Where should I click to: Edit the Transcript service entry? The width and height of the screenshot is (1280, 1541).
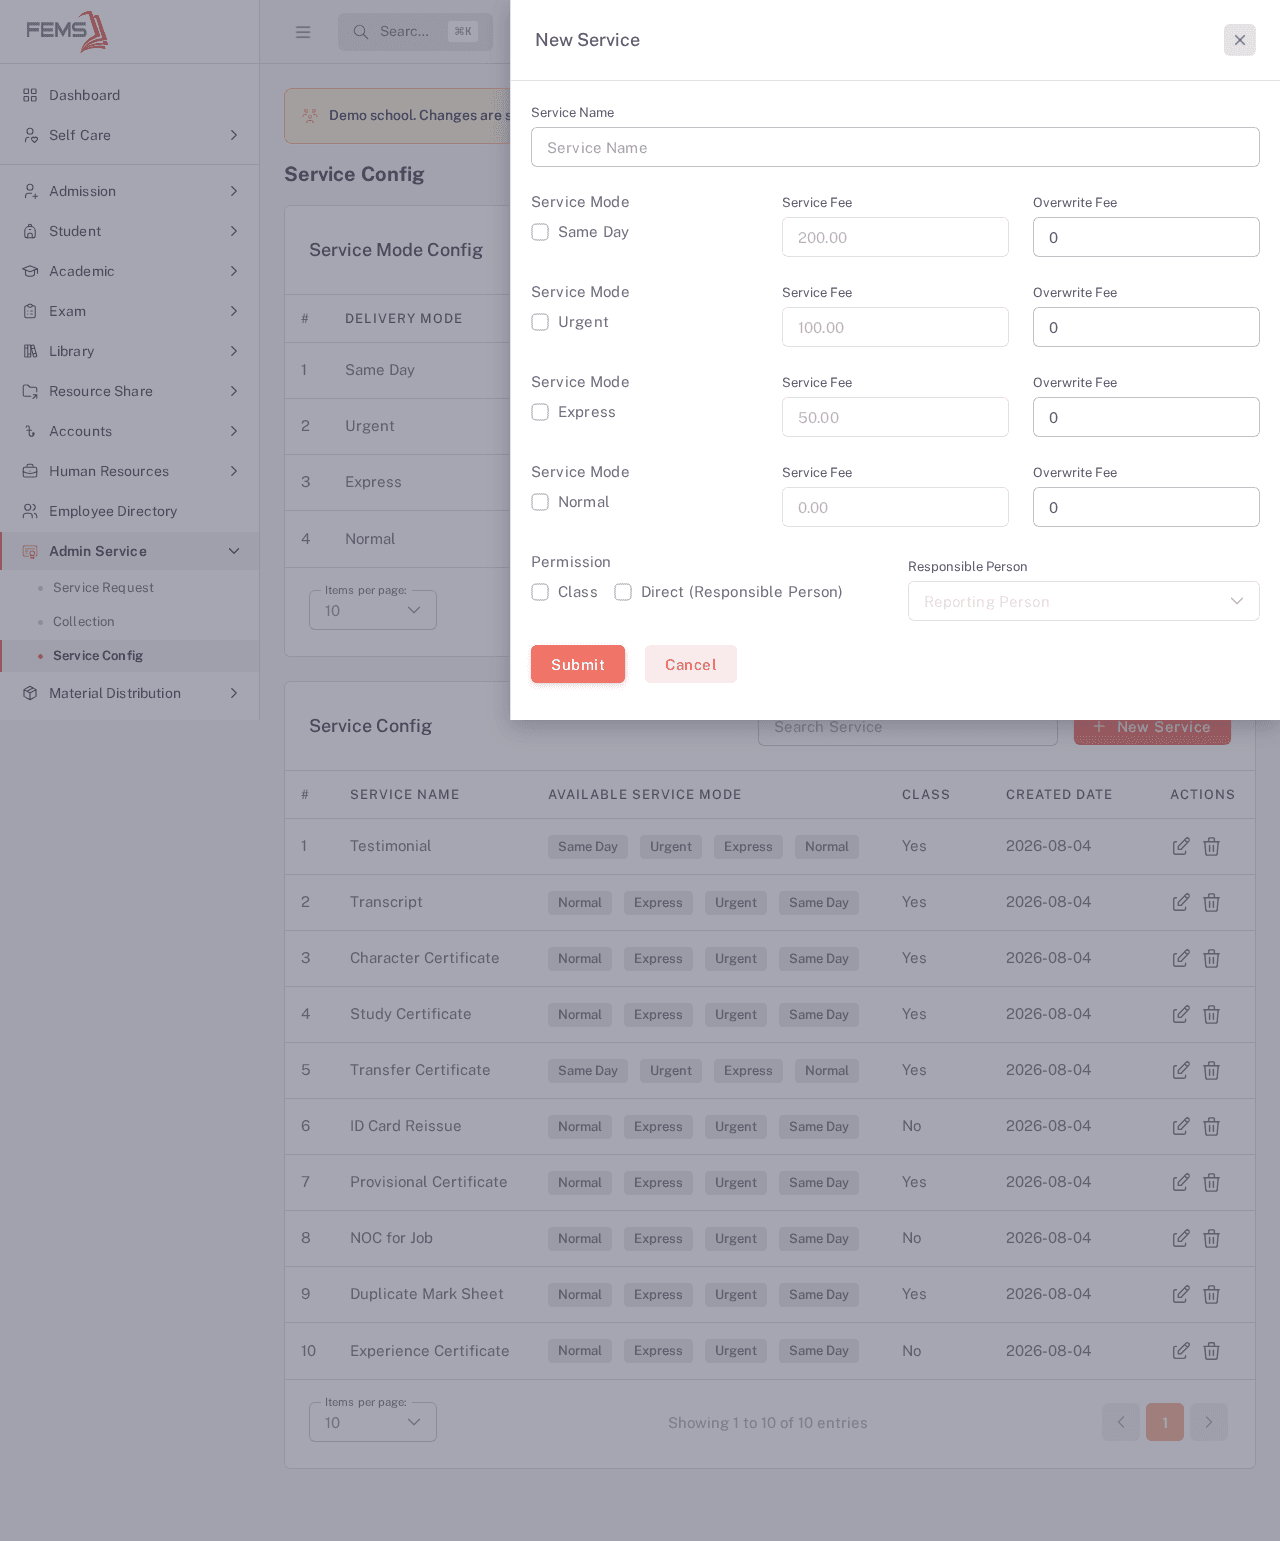1181,902
